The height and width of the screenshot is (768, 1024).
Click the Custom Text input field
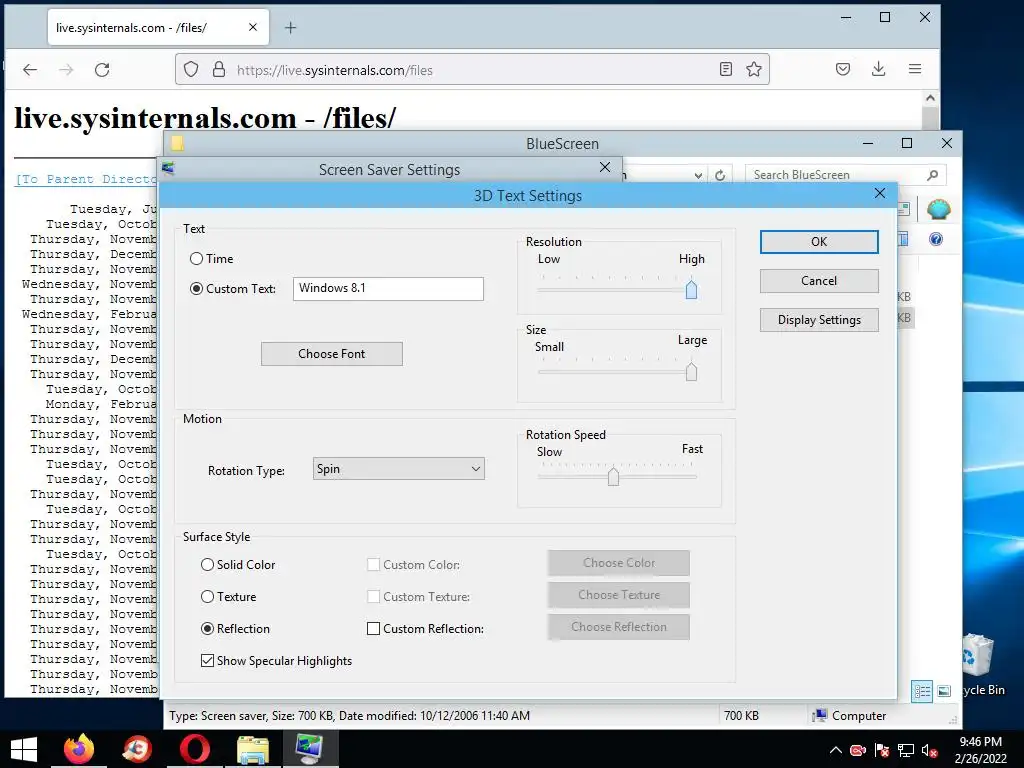coord(389,289)
